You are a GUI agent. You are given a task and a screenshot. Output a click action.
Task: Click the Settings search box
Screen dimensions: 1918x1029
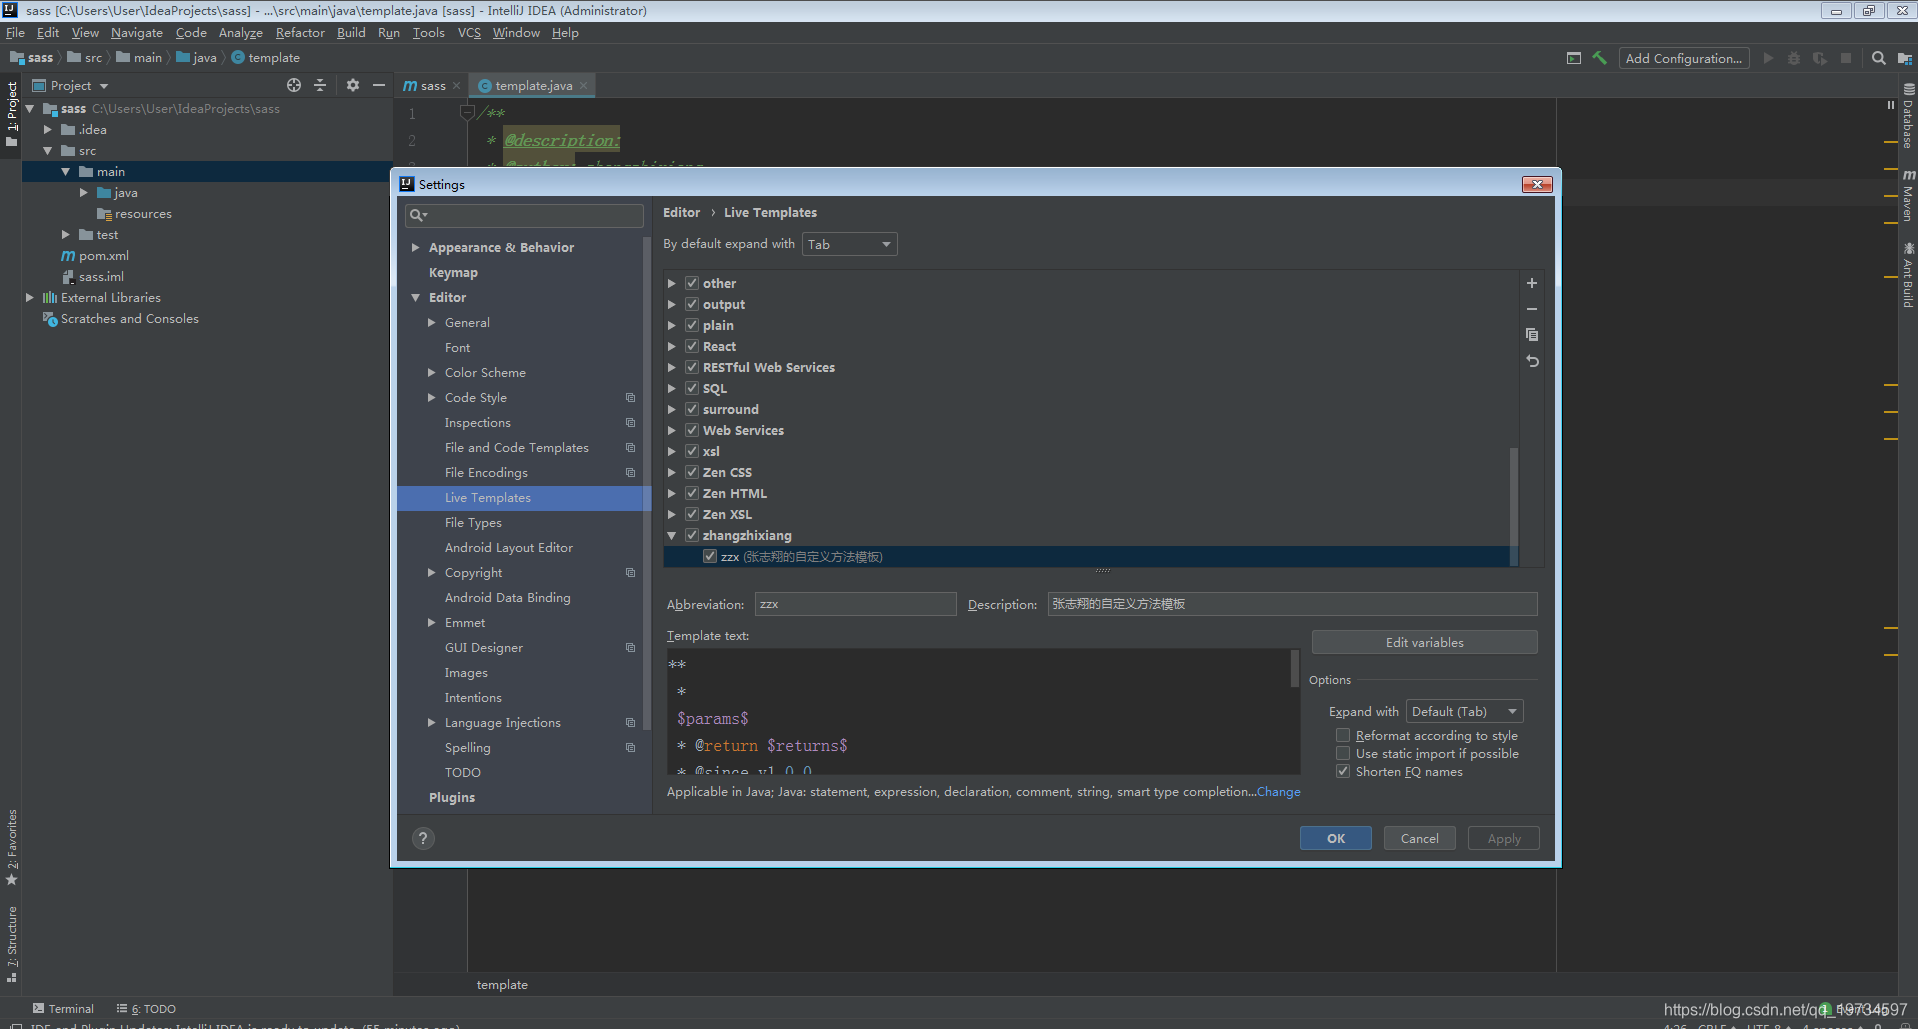524,215
